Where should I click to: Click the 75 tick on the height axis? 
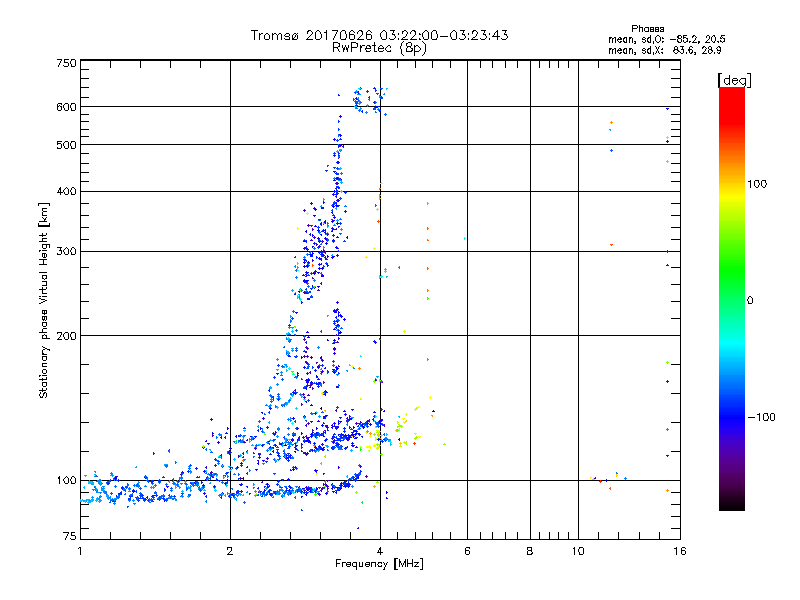[69, 538]
